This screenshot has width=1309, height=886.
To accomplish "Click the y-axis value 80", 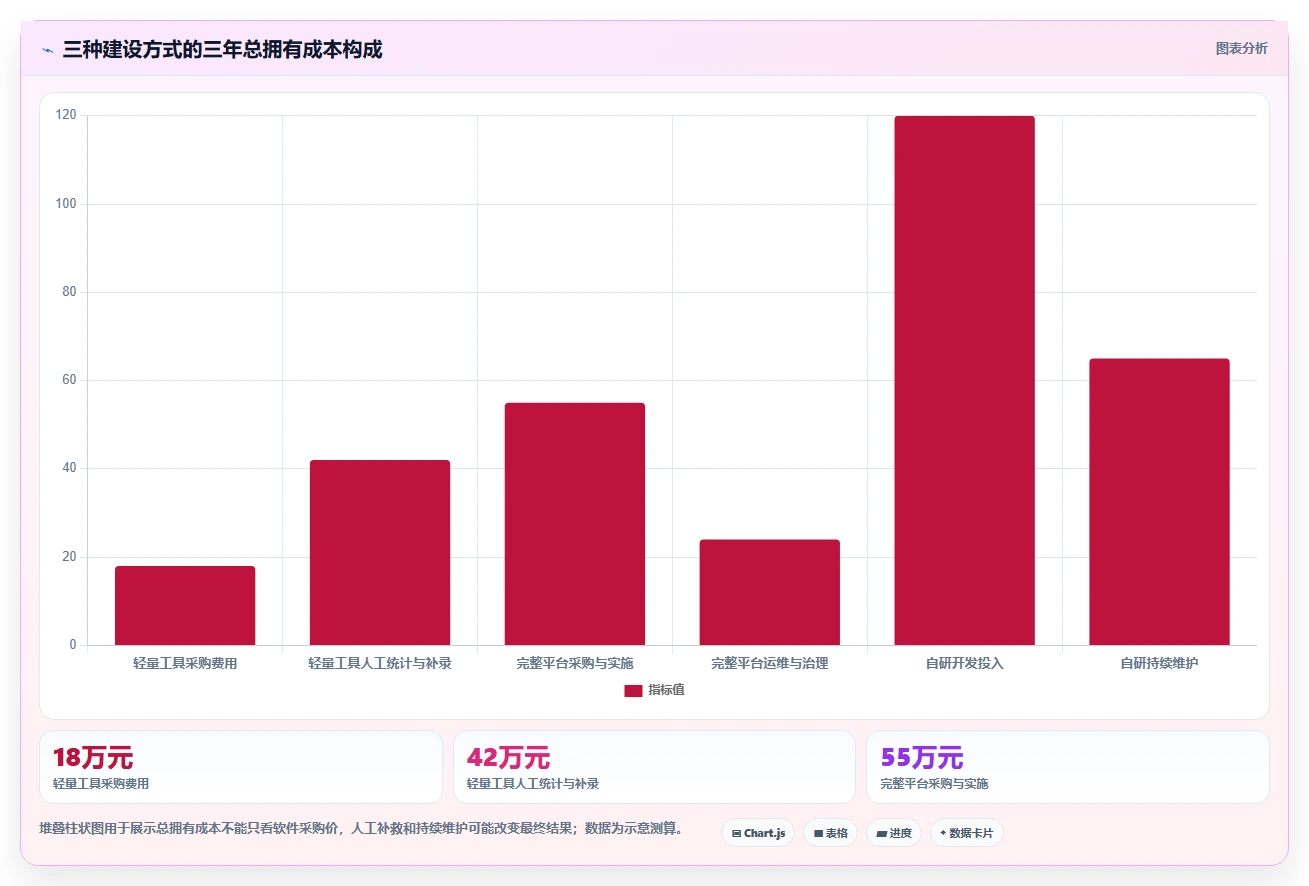I will [69, 292].
